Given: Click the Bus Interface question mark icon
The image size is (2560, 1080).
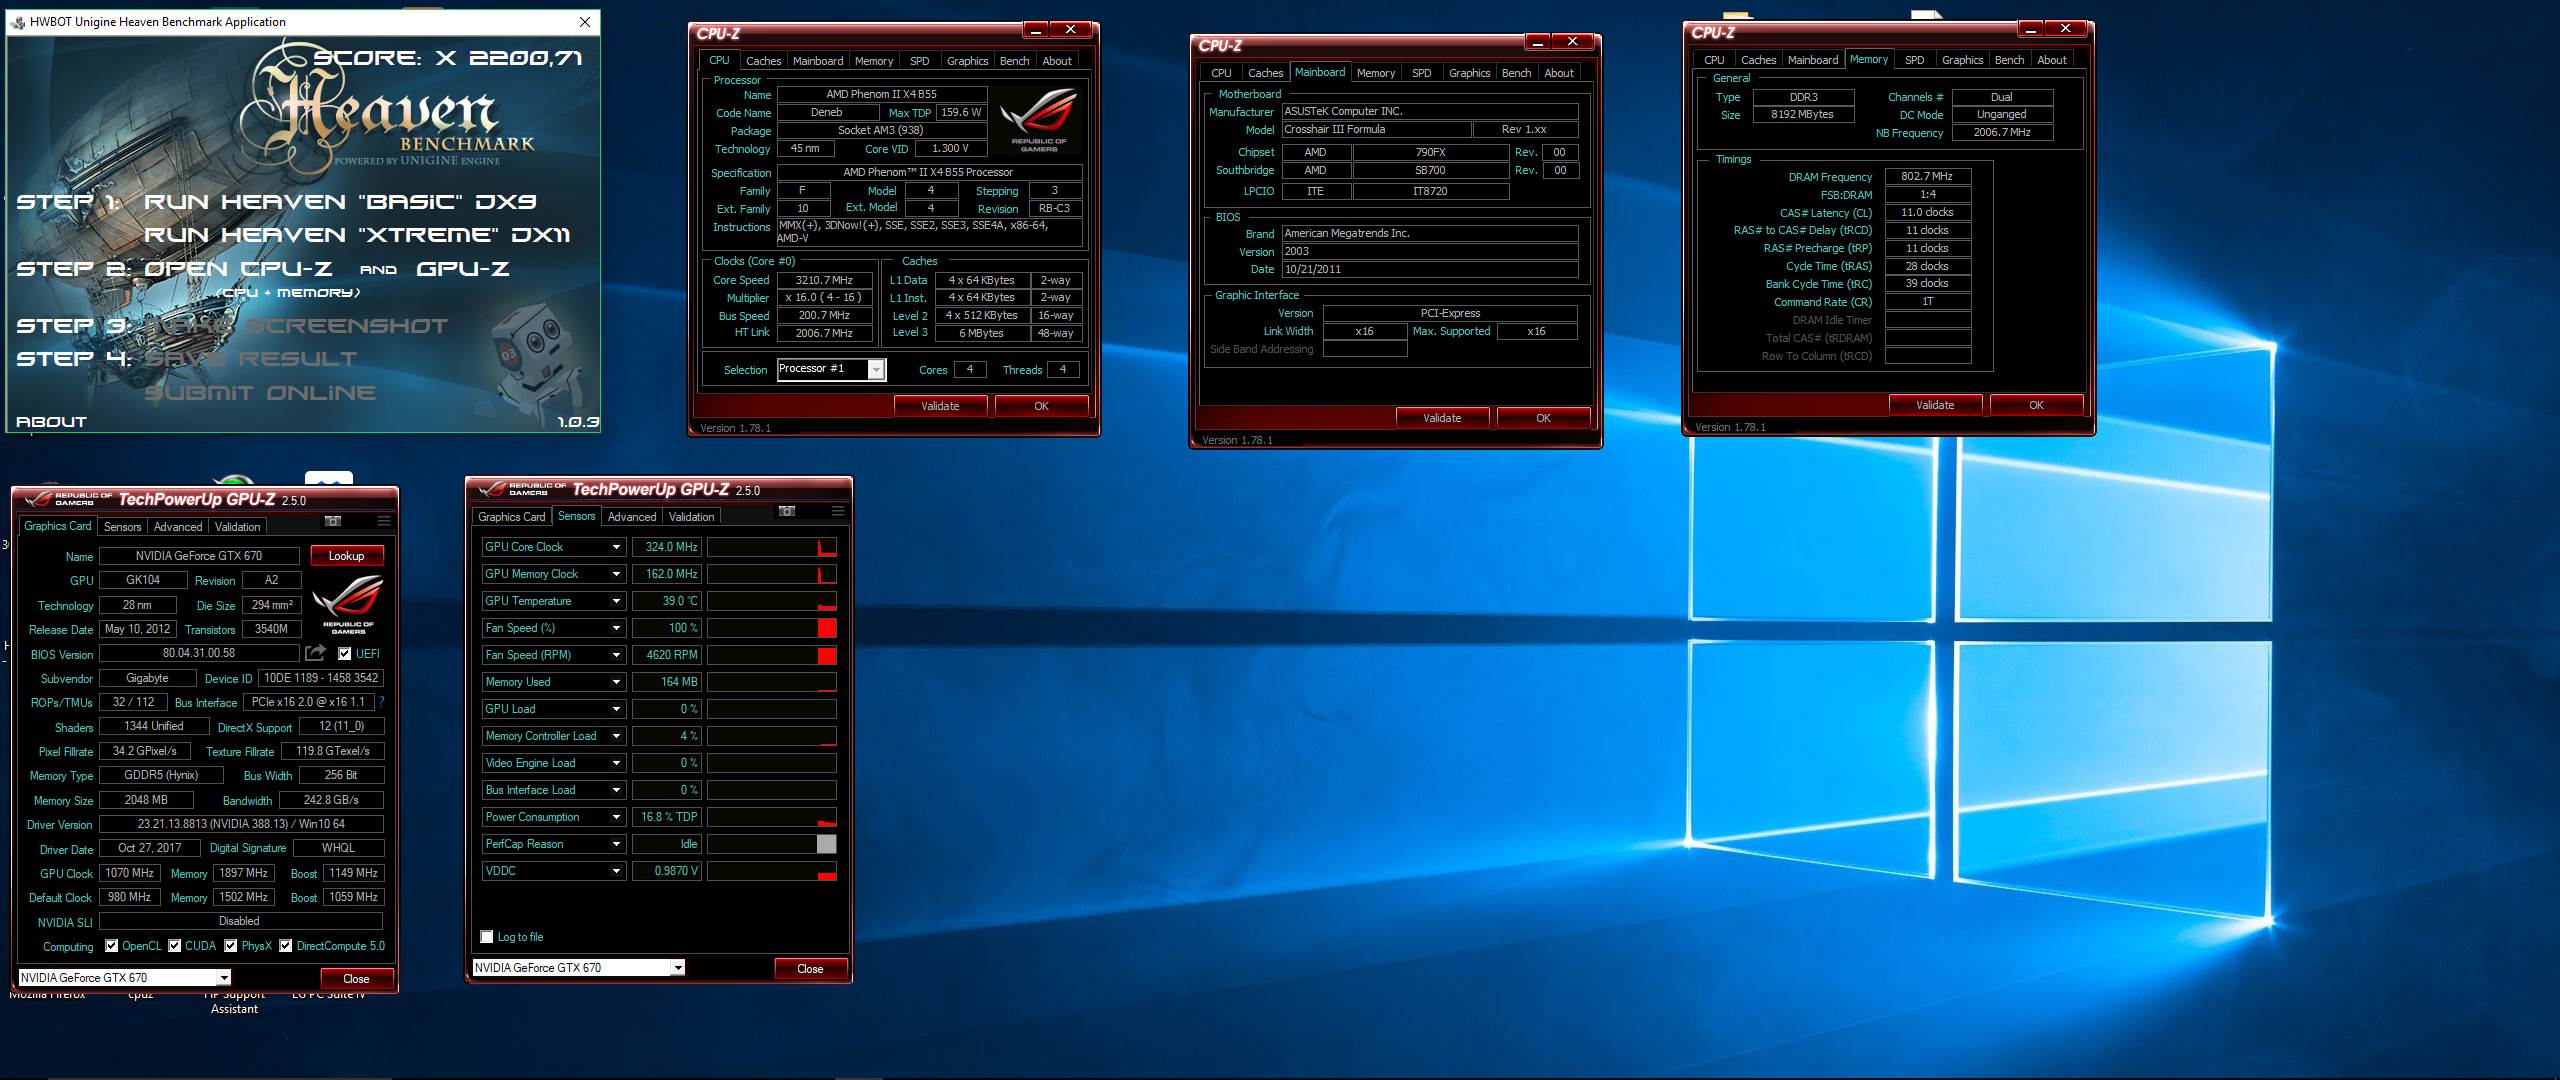Looking at the screenshot, I should (x=381, y=702).
